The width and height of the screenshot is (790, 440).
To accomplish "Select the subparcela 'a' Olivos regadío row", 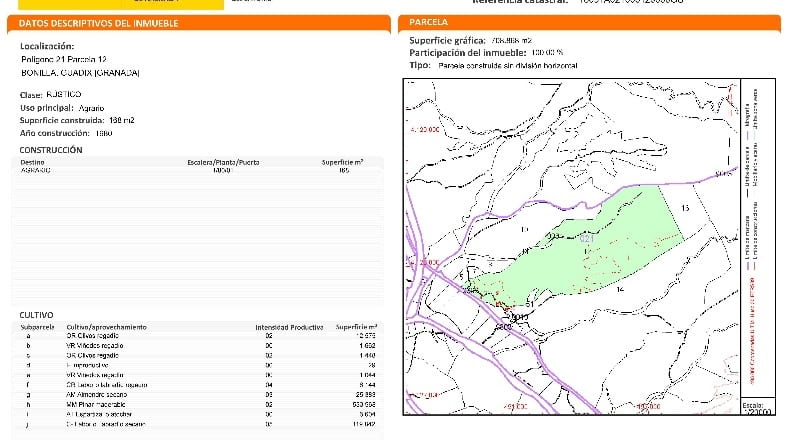I will [198, 336].
